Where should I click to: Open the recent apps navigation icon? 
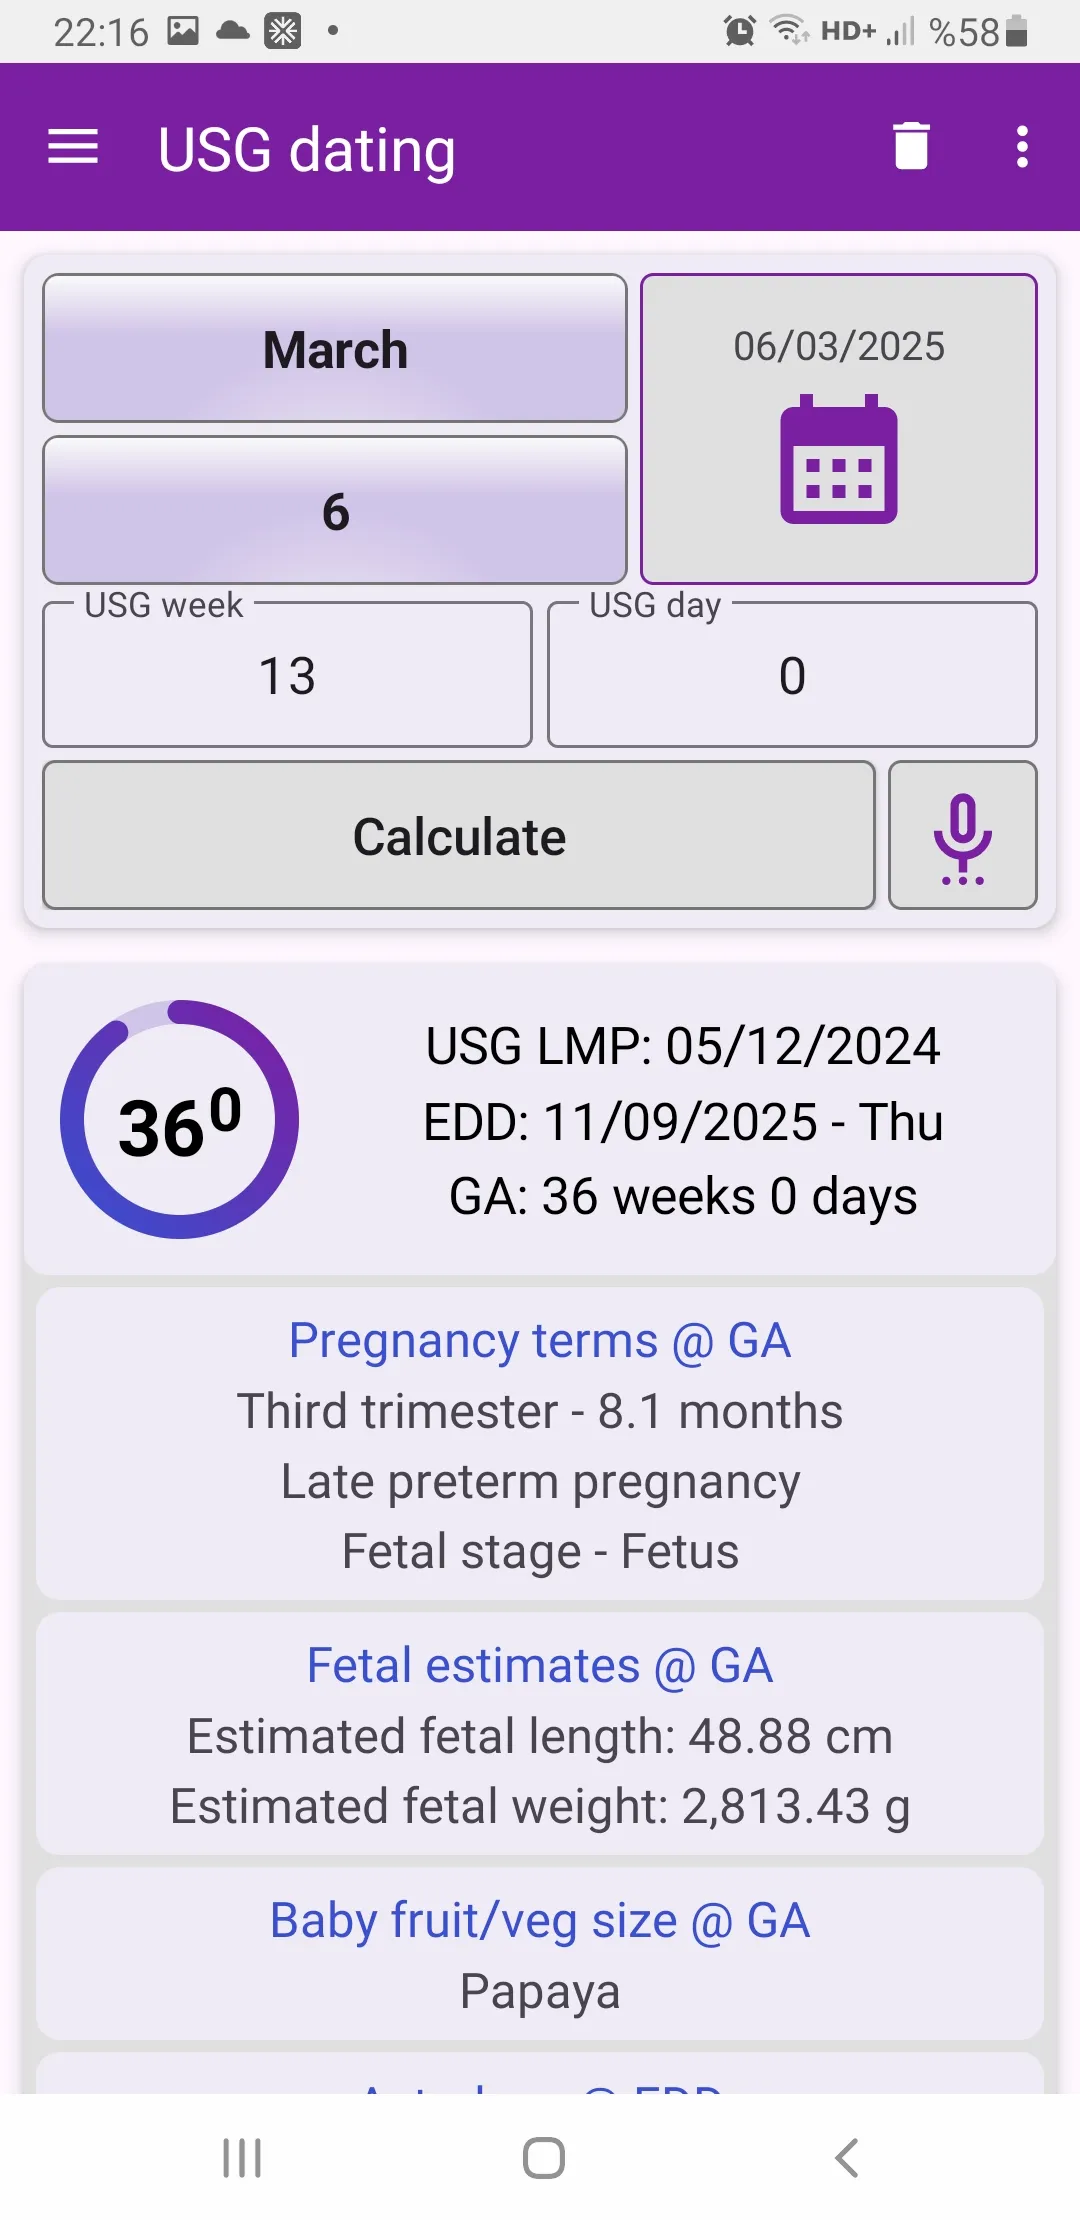[x=242, y=2158]
